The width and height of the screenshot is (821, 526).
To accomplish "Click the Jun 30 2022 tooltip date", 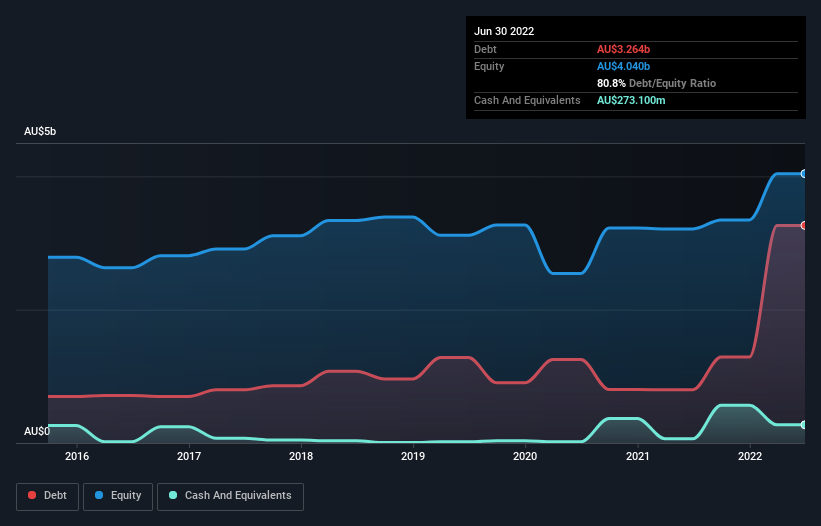I will [x=504, y=31].
